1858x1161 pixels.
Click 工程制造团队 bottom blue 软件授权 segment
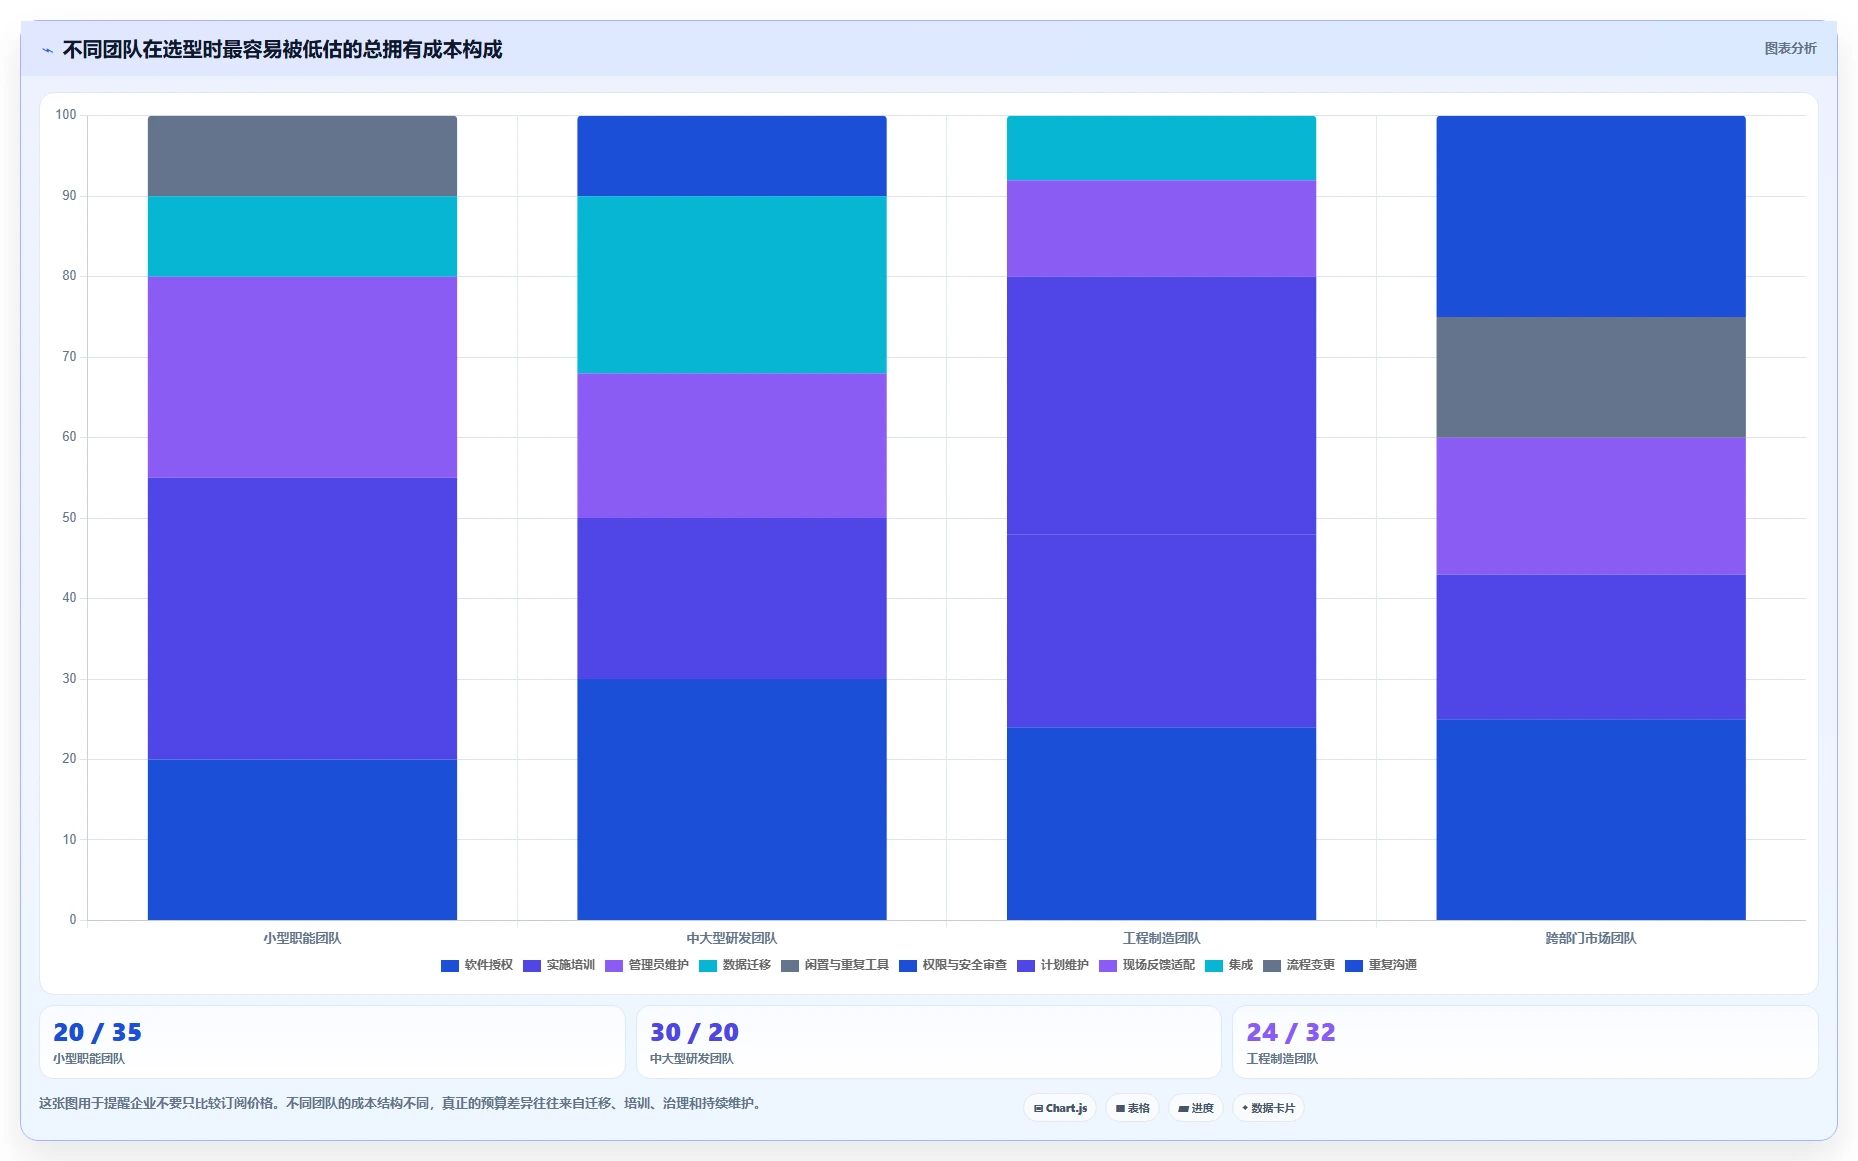(x=1161, y=824)
